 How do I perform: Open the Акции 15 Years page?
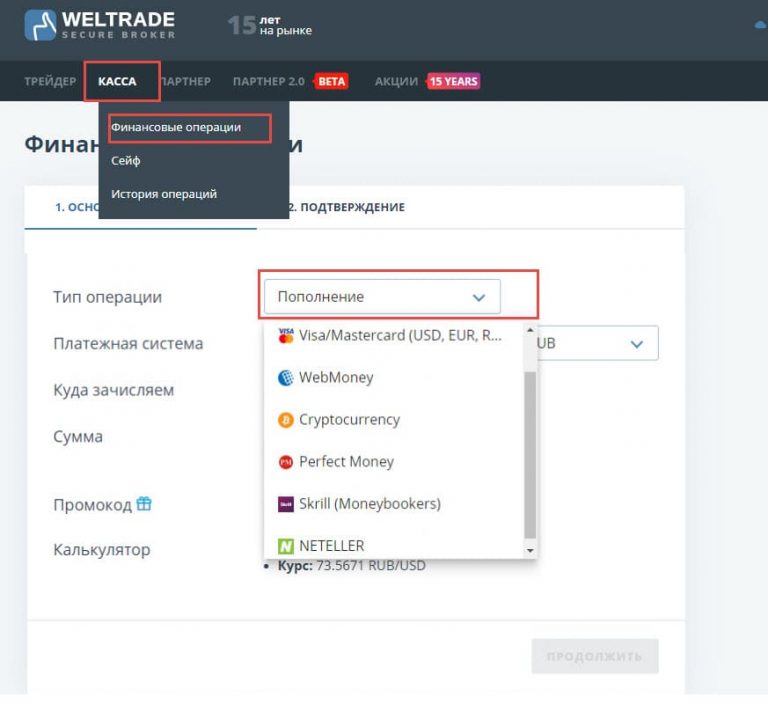pos(427,81)
